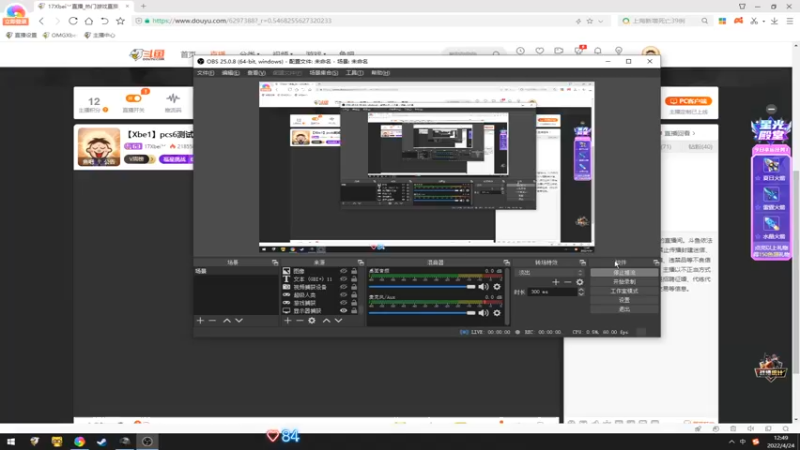Open transition properties gear icon
Image resolution: width=800 pixels, height=450 pixels.
[580, 282]
